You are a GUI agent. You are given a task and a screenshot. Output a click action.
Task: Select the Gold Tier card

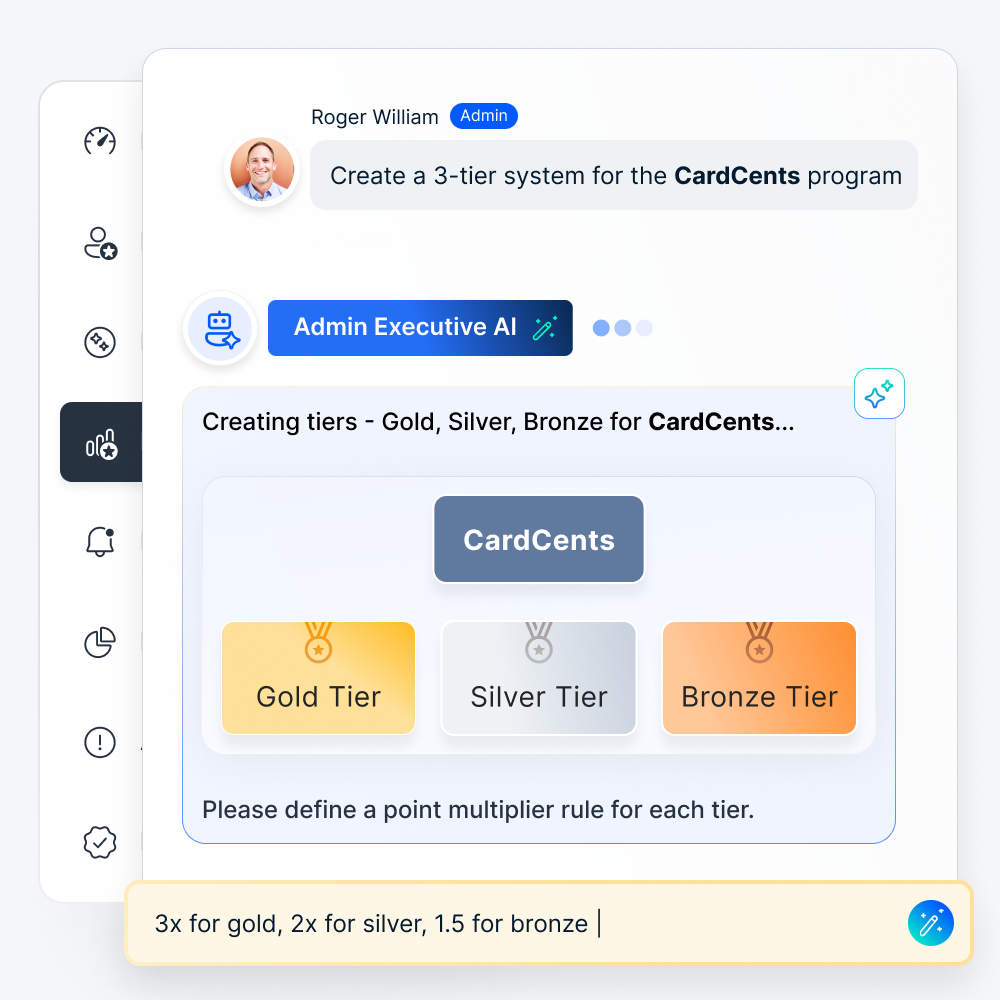pyautogui.click(x=318, y=678)
